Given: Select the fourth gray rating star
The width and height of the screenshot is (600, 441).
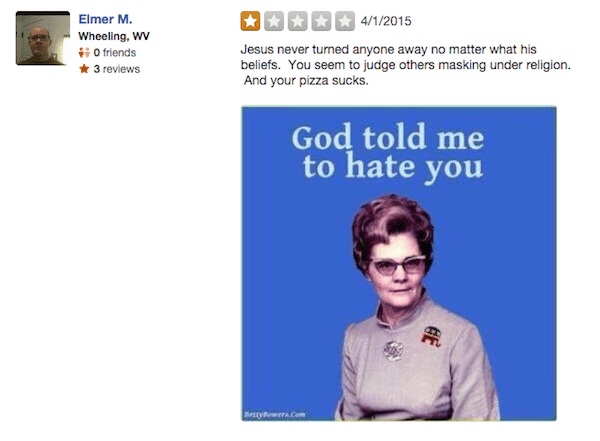Looking at the screenshot, I should click(322, 20).
